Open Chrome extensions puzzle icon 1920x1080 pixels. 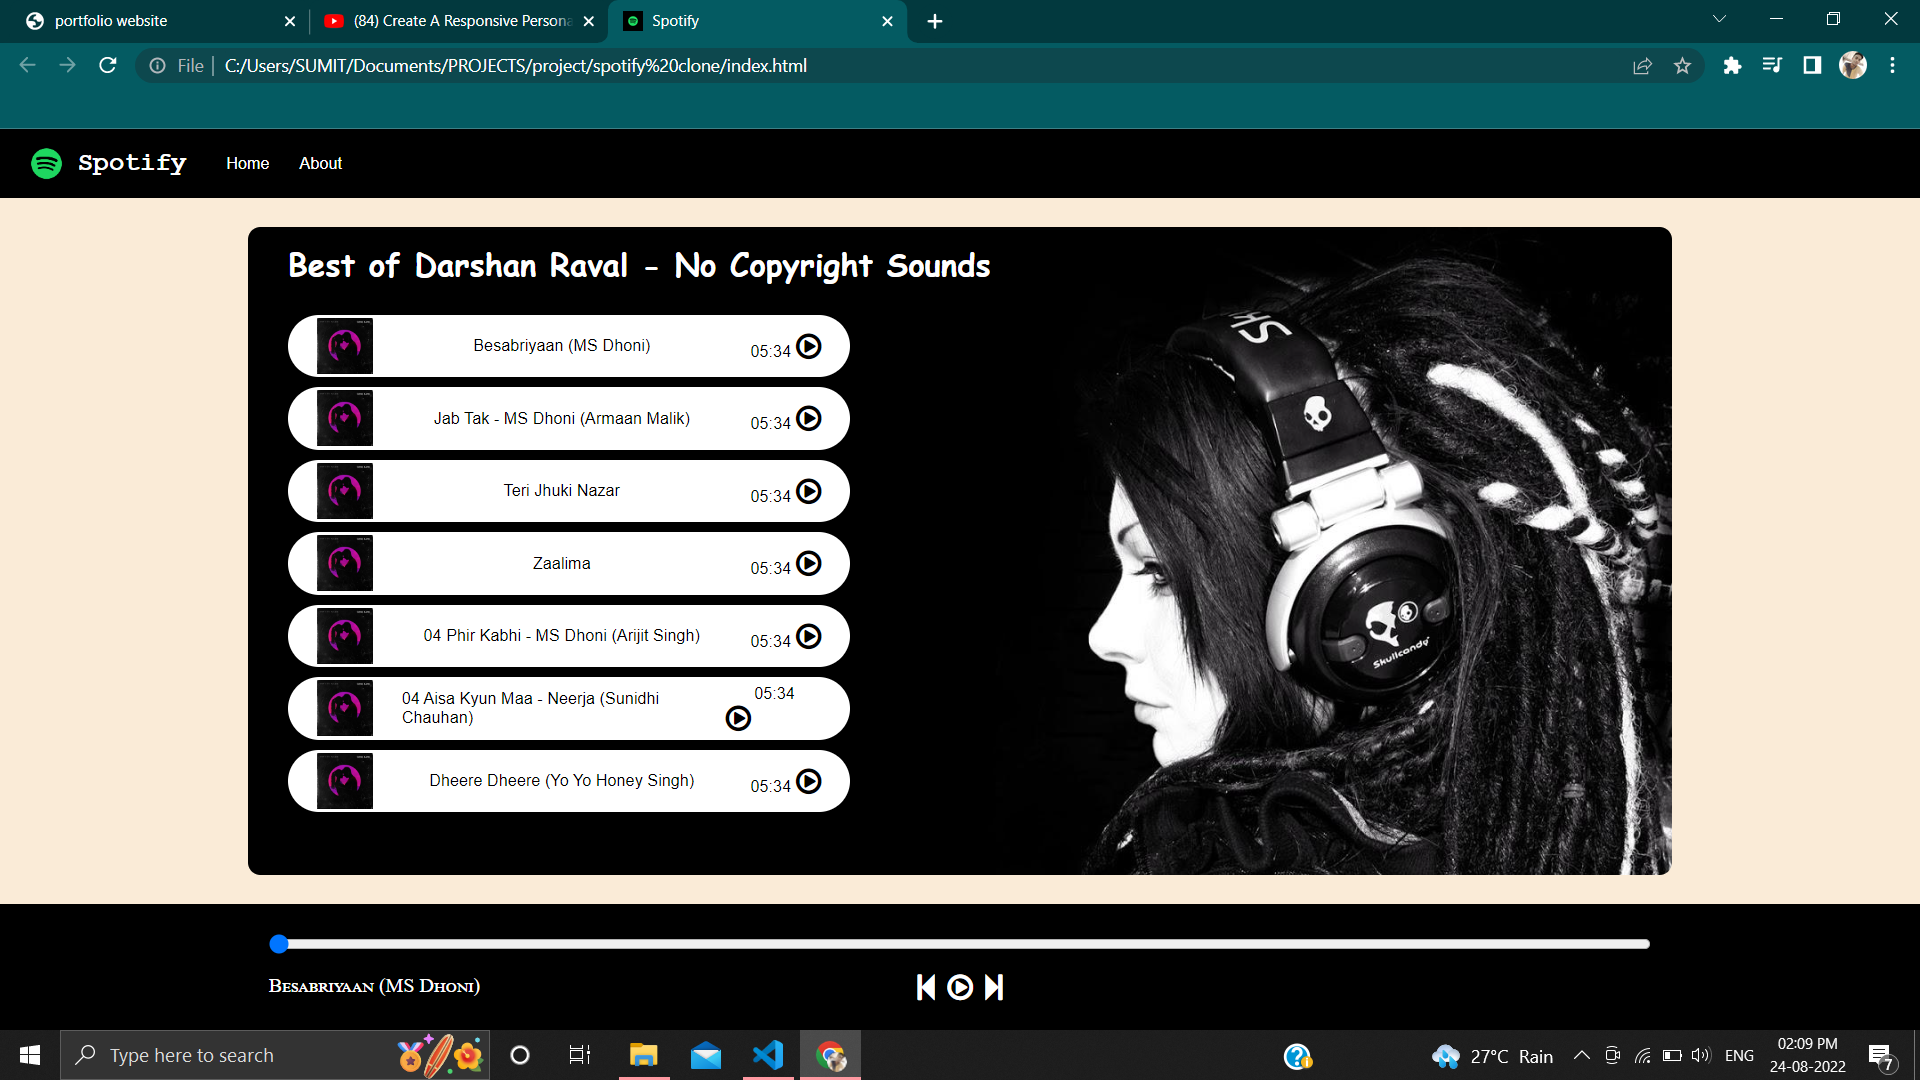tap(1732, 66)
